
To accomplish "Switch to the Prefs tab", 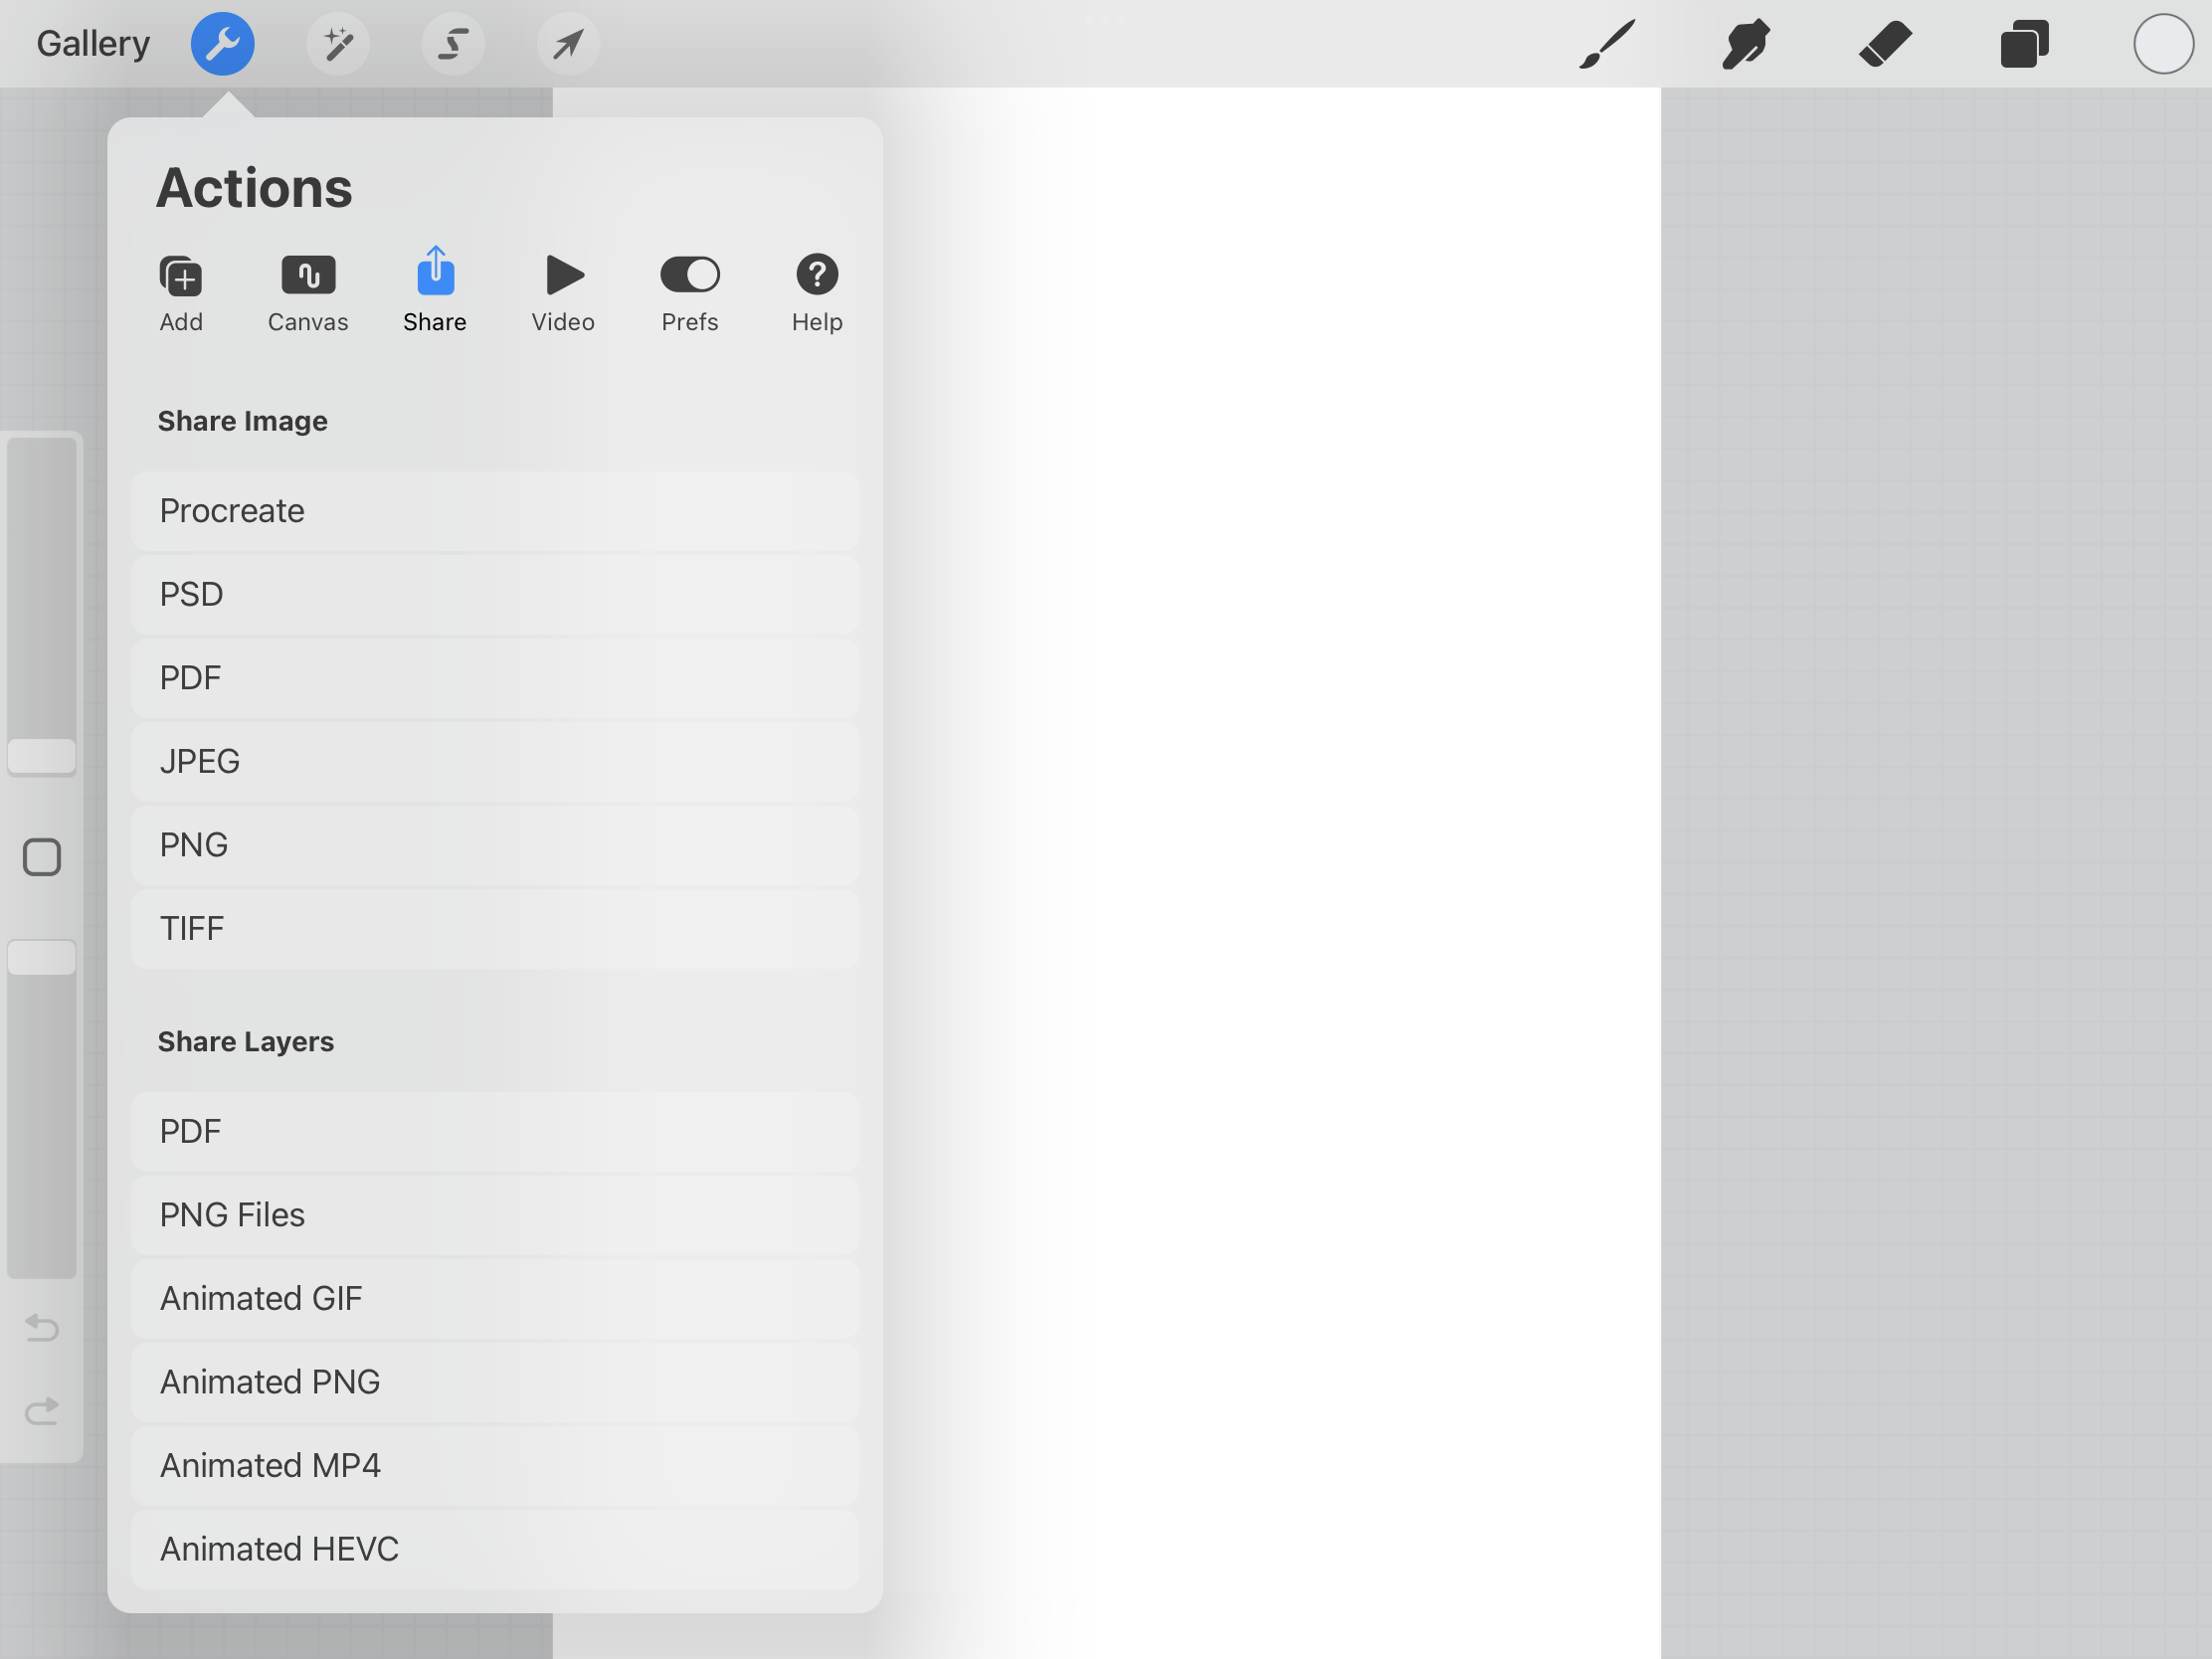I will [x=690, y=293].
